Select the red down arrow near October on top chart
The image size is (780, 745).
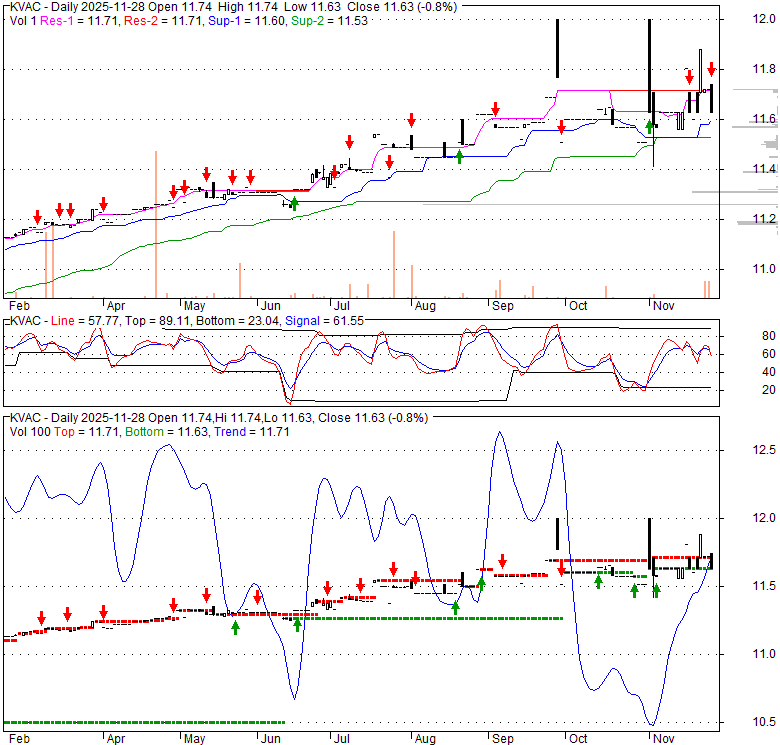[562, 126]
